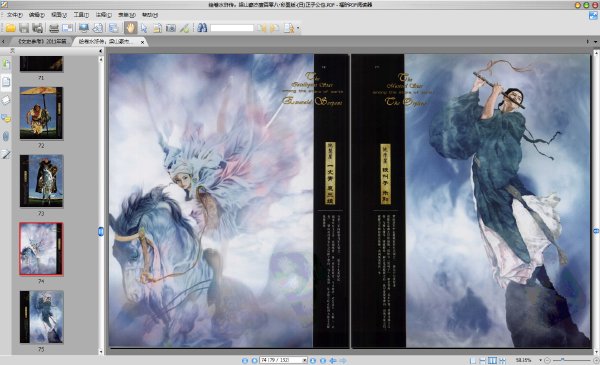This screenshot has width=600, height=365.
Task: Select the highlighter pen tool
Action: [184, 28]
